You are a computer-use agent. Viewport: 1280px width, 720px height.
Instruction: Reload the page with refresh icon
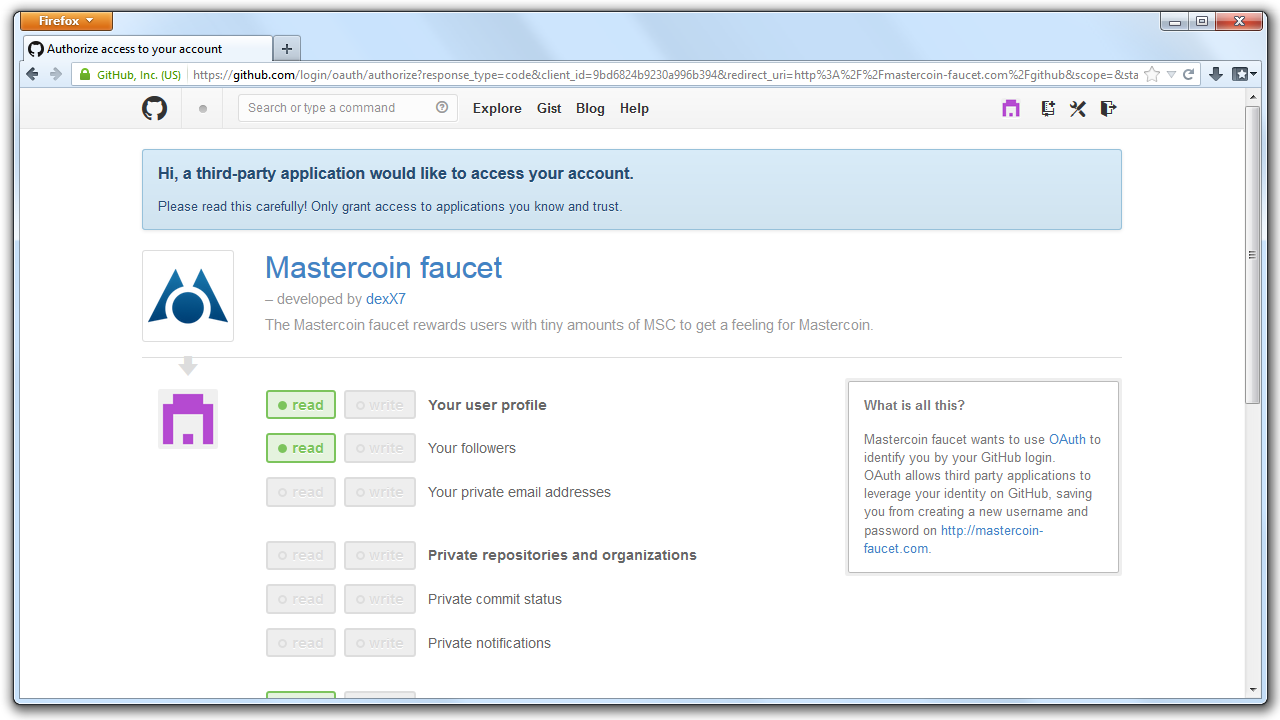pos(1189,74)
